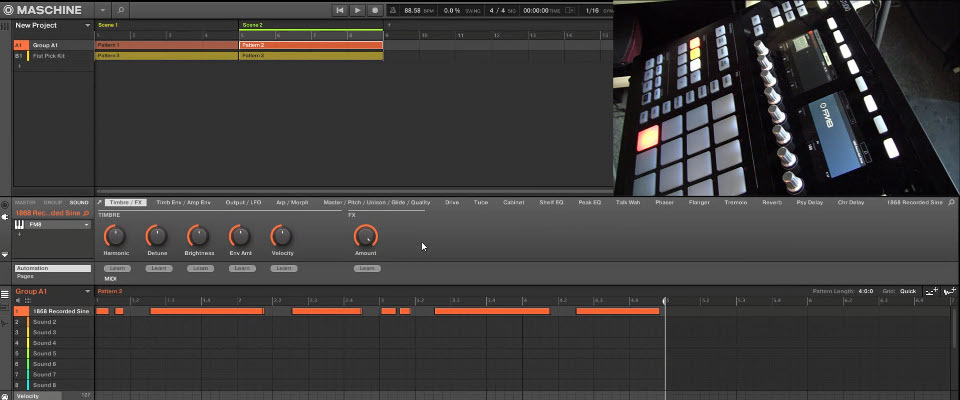Click Learn under the Harmonic knob
The width and height of the screenshot is (960, 400).
tap(117, 268)
